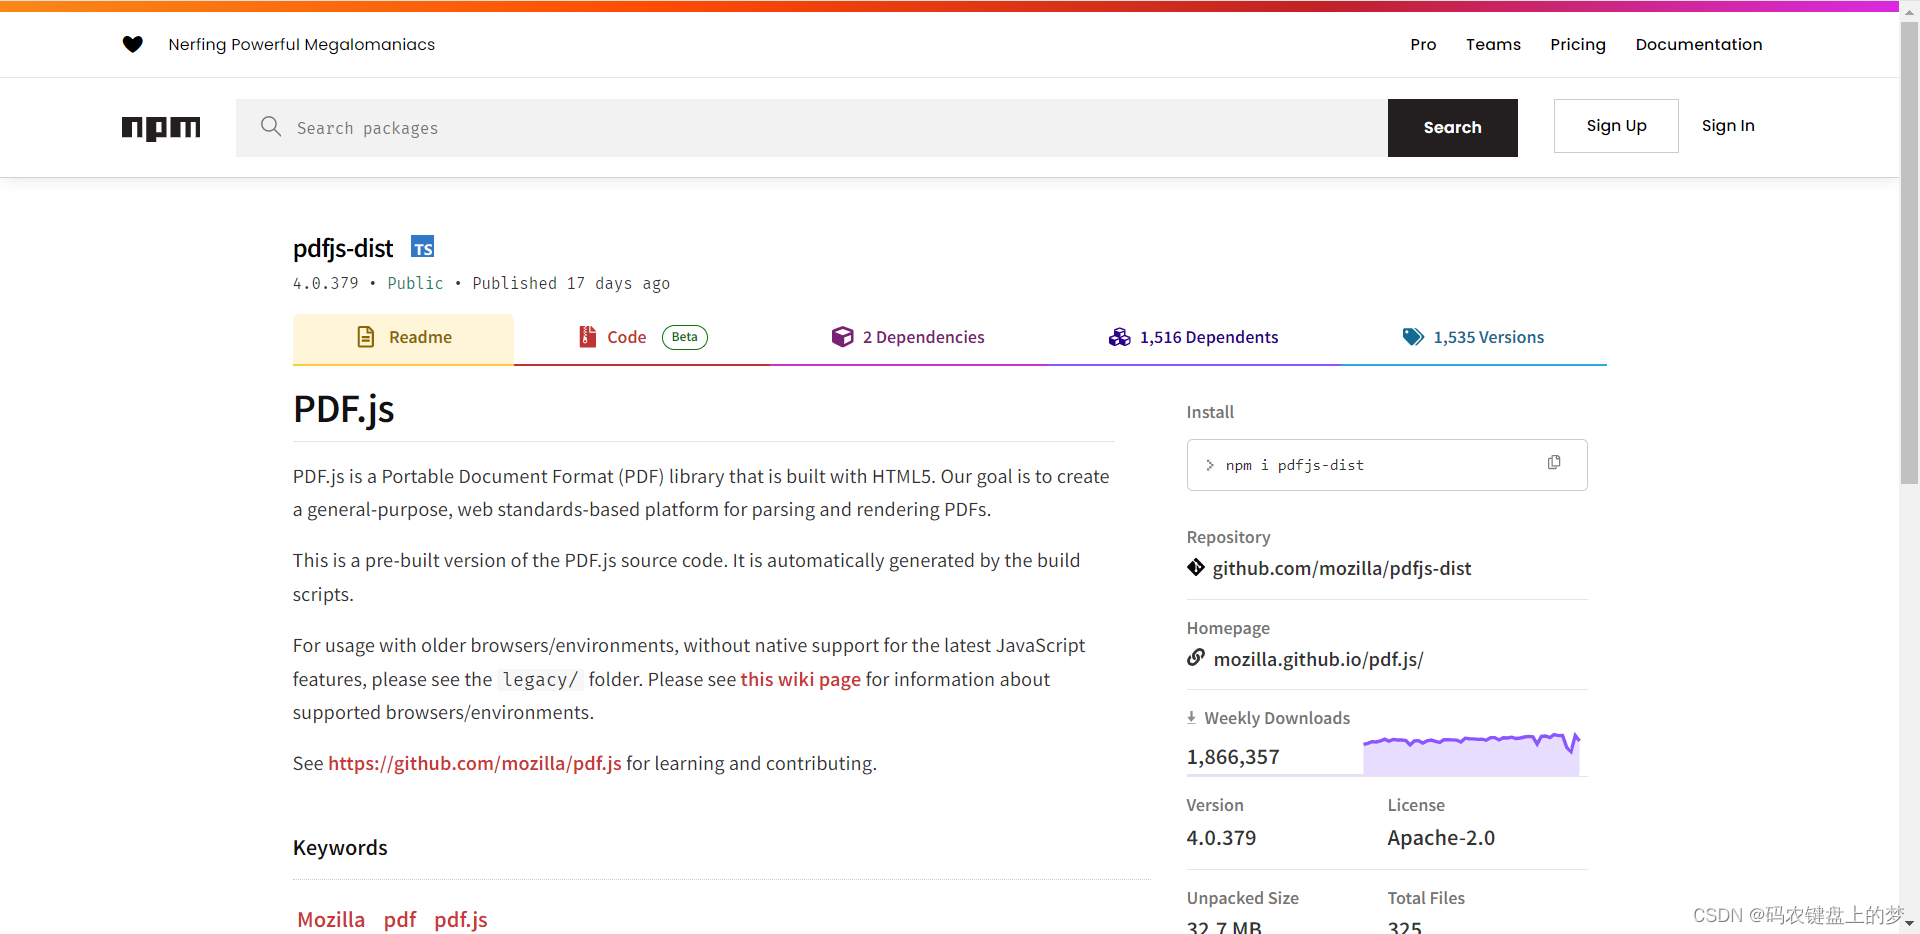1920x934 pixels.
Task: Switch to the Code tab
Action: tap(642, 339)
